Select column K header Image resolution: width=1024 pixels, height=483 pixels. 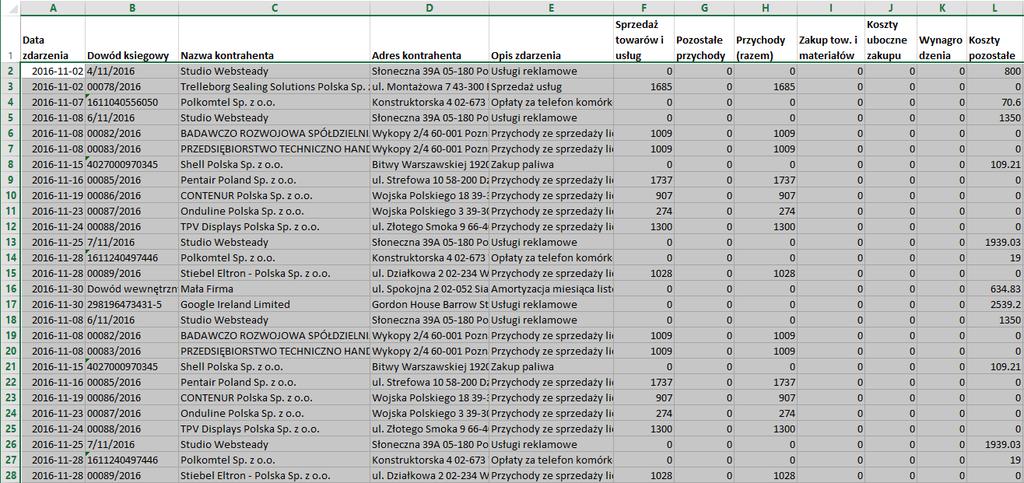click(942, 8)
